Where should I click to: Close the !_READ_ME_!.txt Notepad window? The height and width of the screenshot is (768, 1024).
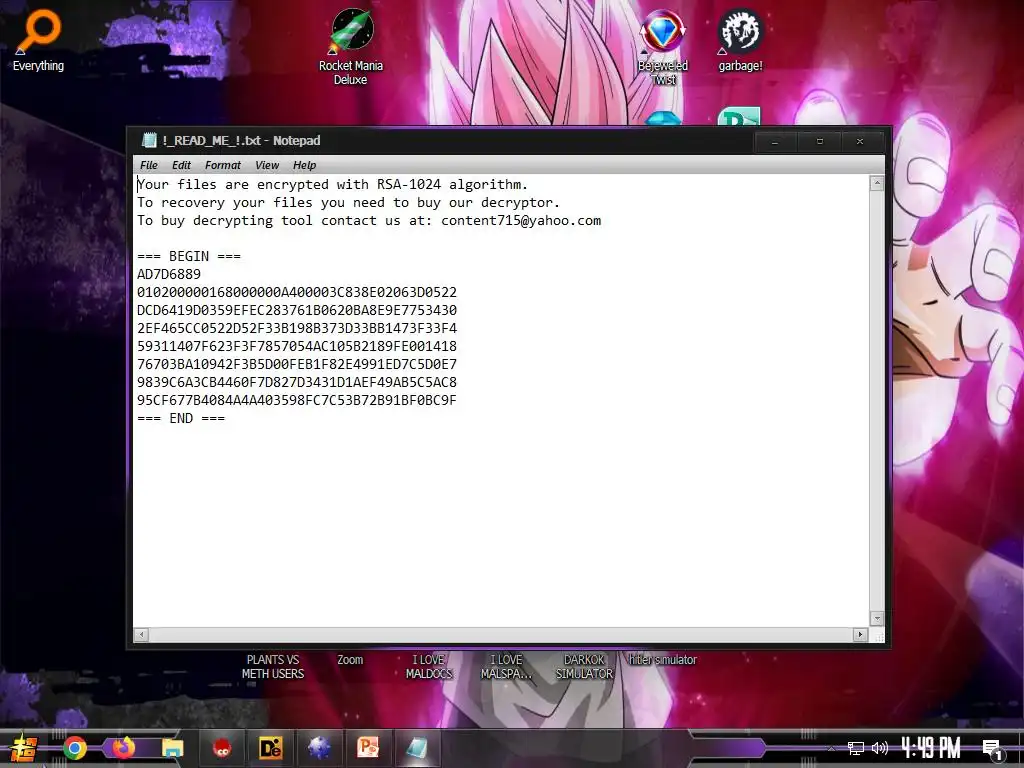click(860, 142)
